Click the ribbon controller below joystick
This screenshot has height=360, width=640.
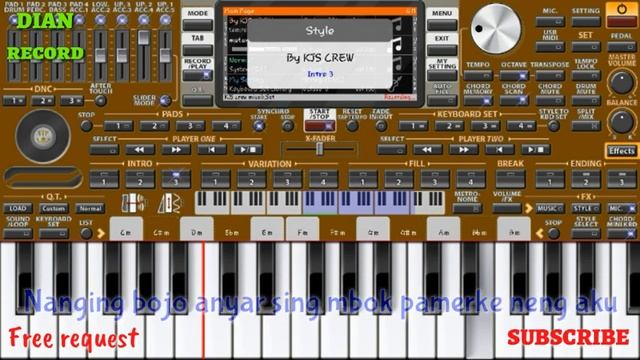pos(43,178)
